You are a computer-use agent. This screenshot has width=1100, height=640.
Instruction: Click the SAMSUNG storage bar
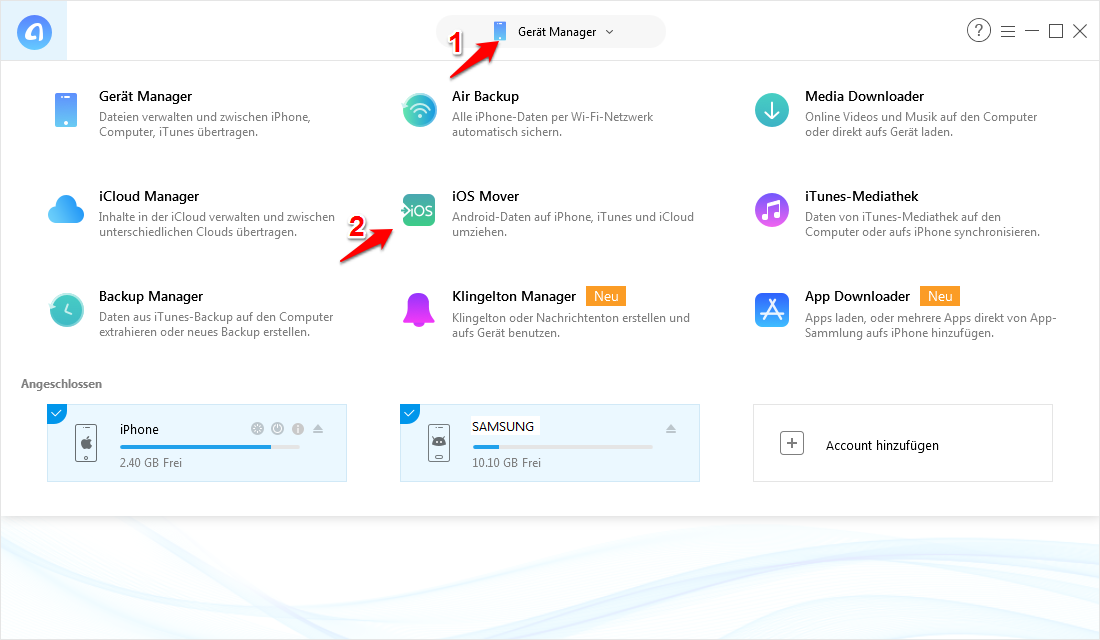coord(563,446)
